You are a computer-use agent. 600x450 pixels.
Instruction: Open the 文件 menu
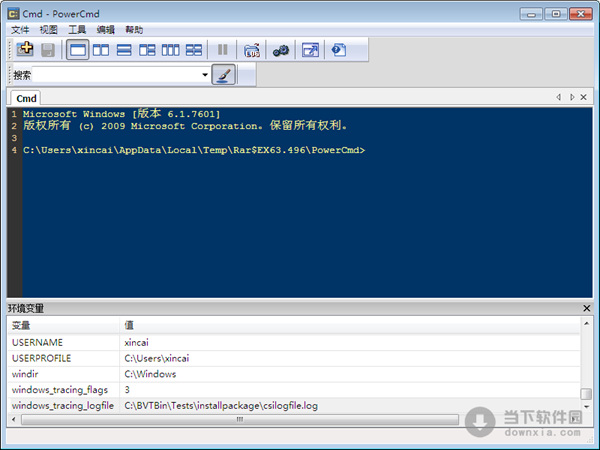pos(20,29)
